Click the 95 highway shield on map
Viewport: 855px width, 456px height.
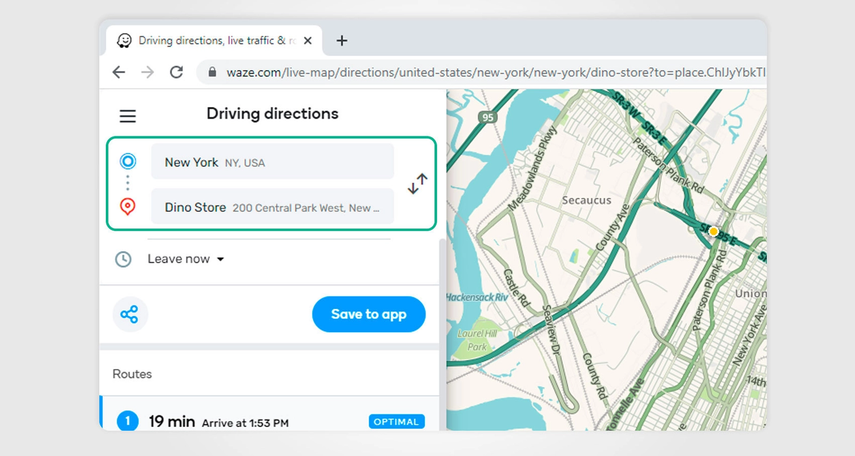pos(487,117)
